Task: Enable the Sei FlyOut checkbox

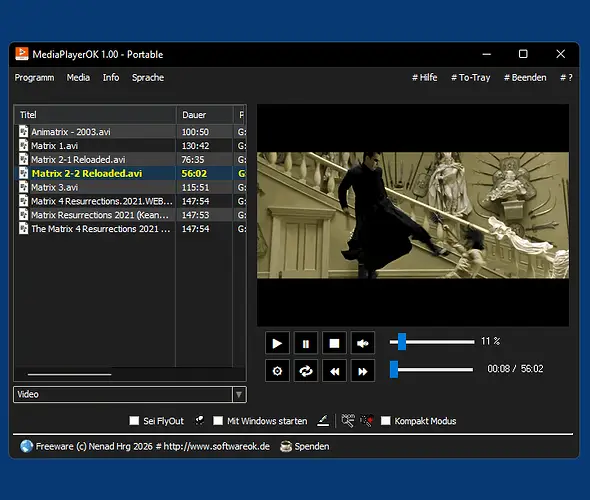Action: pos(134,421)
